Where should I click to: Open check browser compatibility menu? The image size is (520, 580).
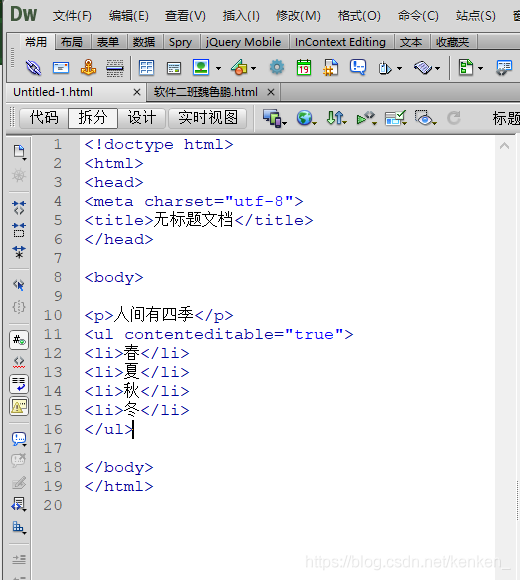pyautogui.click(x=395, y=118)
